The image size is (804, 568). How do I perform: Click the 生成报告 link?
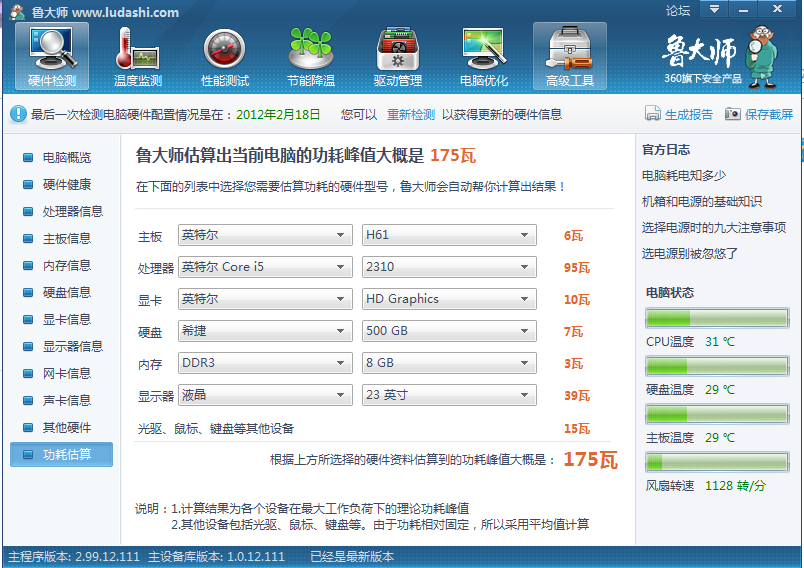[689, 114]
